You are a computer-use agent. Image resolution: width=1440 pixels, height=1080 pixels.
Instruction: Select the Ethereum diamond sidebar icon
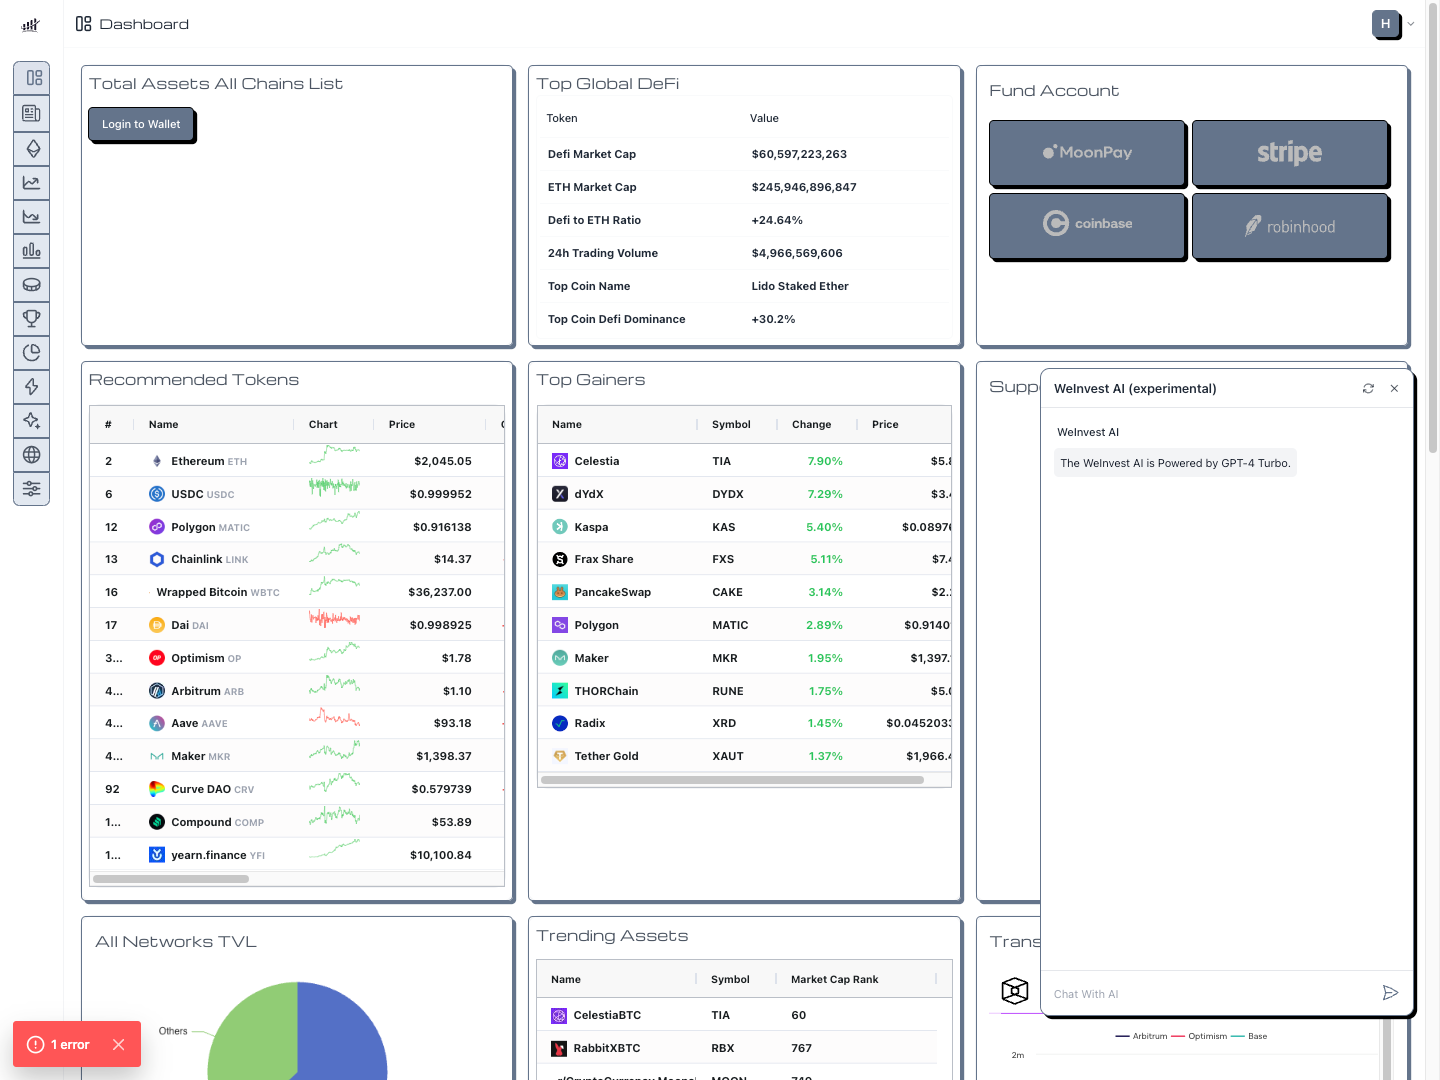[32, 148]
